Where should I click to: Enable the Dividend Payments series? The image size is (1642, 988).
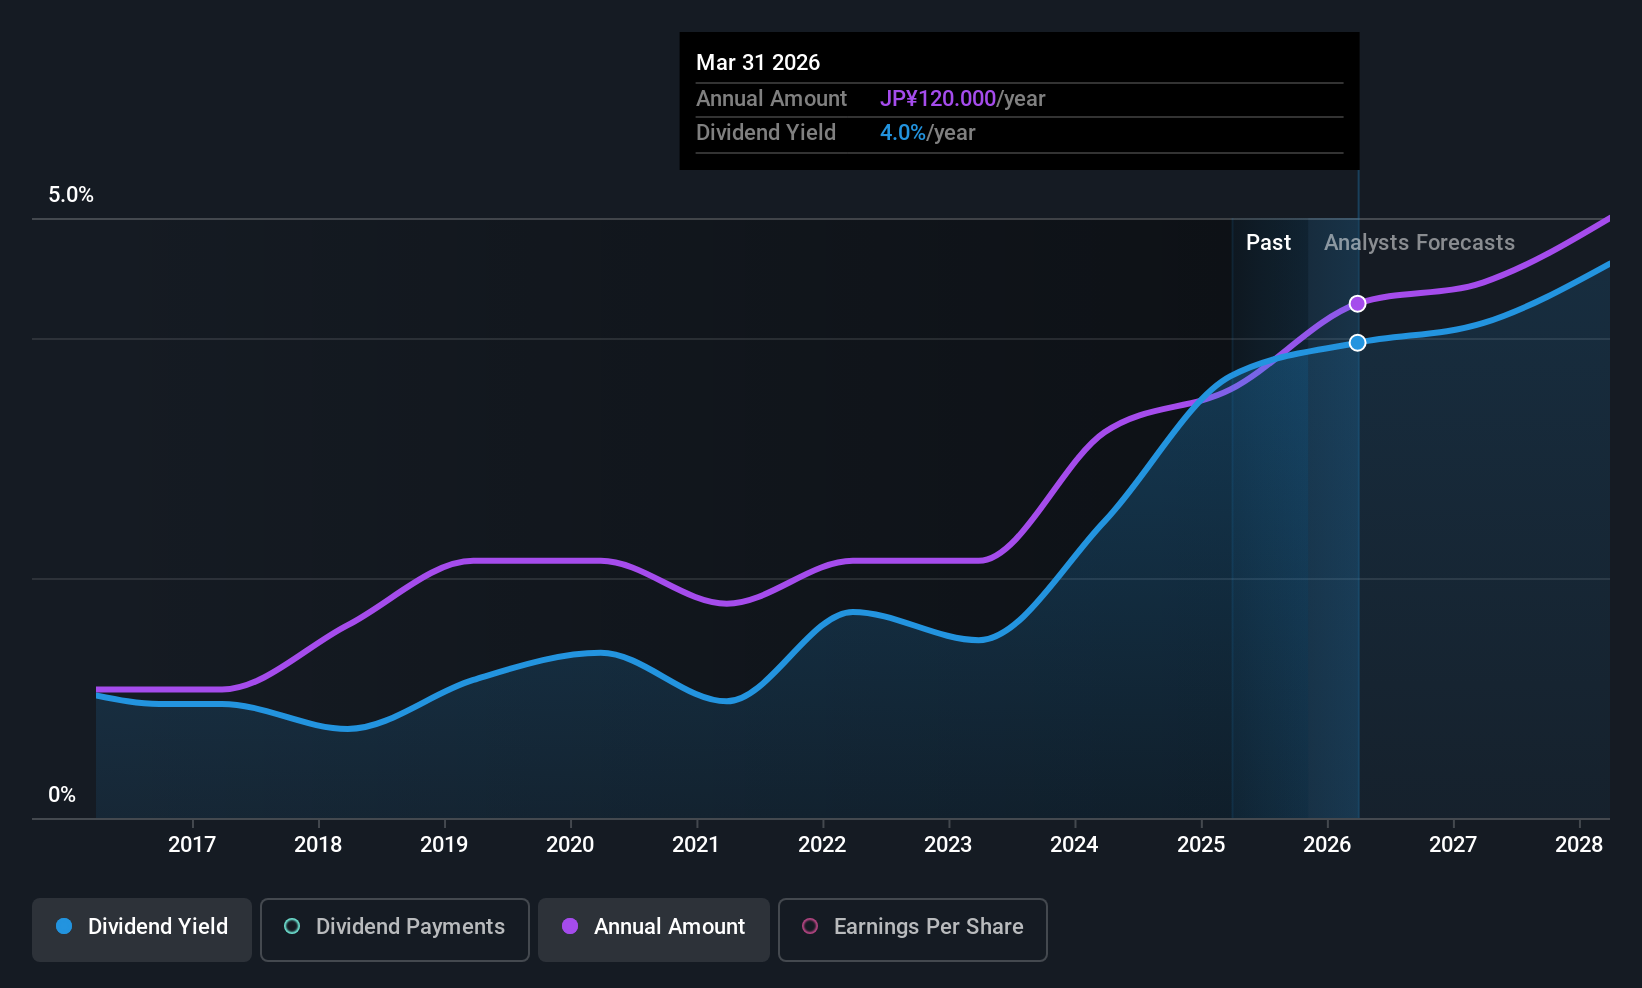click(x=394, y=929)
